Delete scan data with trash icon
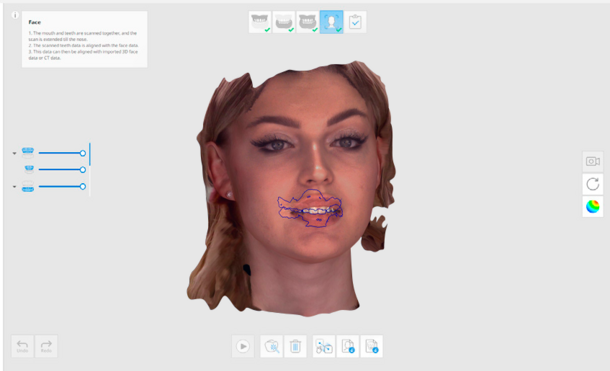Image resolution: width=610 pixels, height=371 pixels. pos(295,346)
